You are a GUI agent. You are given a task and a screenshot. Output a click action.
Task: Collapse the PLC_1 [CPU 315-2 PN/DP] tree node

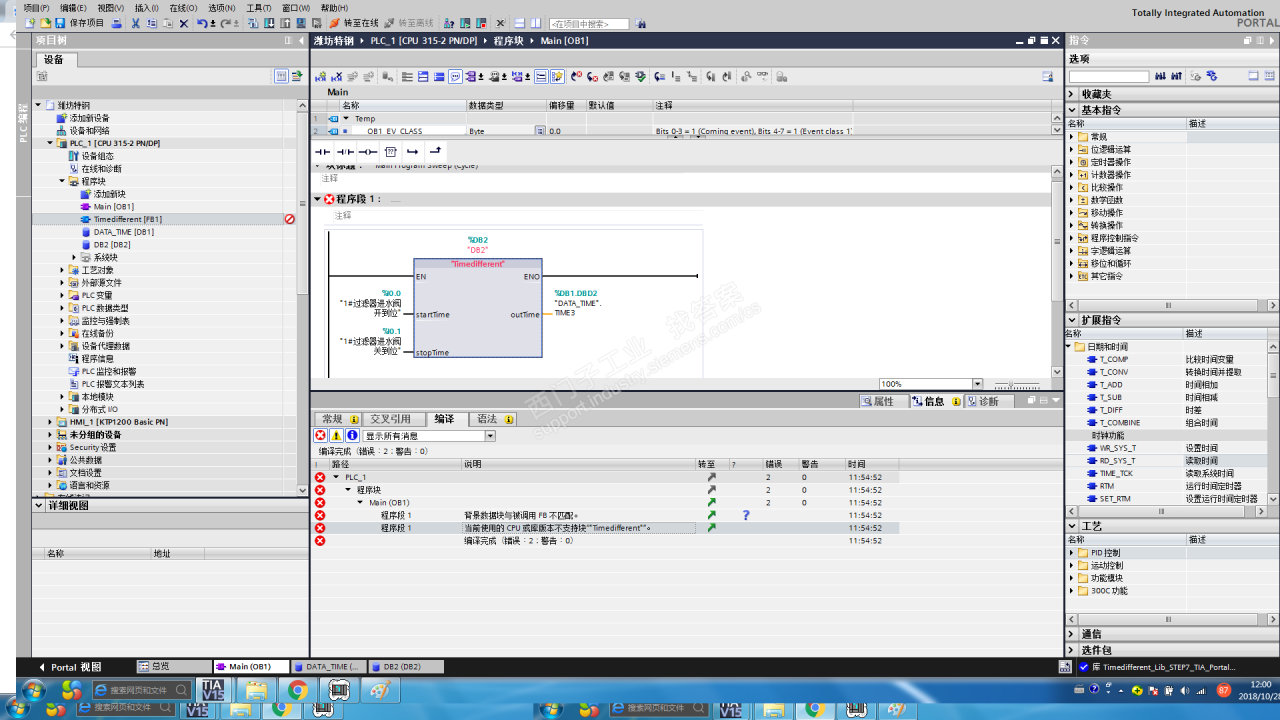[x=50, y=143]
